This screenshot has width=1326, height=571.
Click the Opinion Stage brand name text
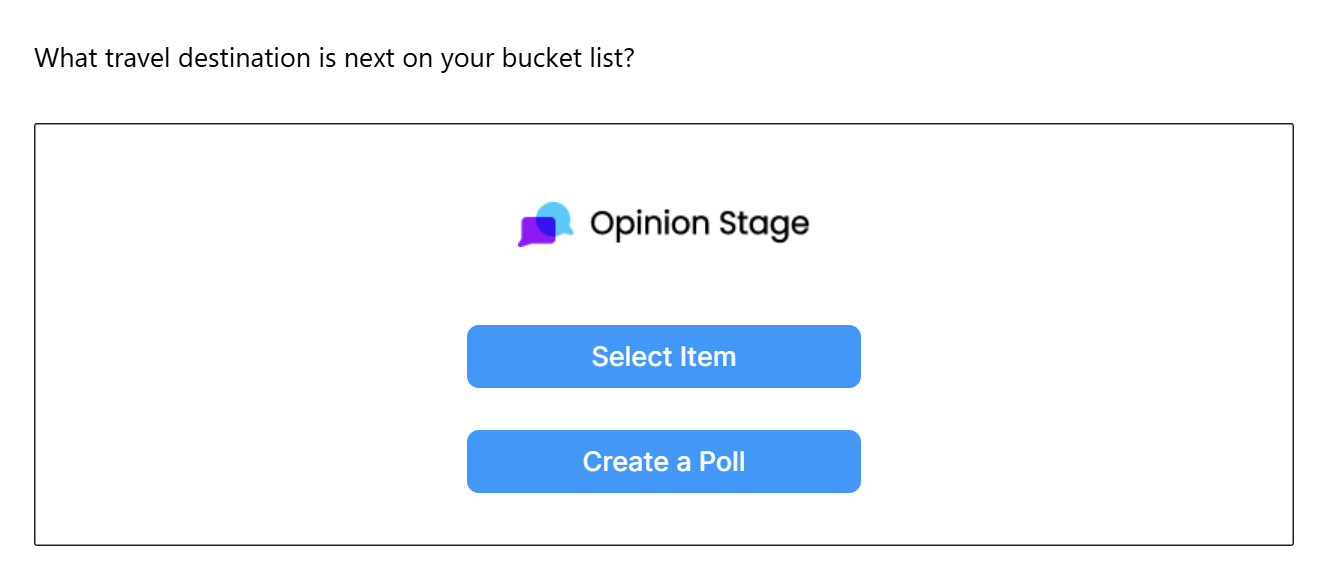(699, 224)
